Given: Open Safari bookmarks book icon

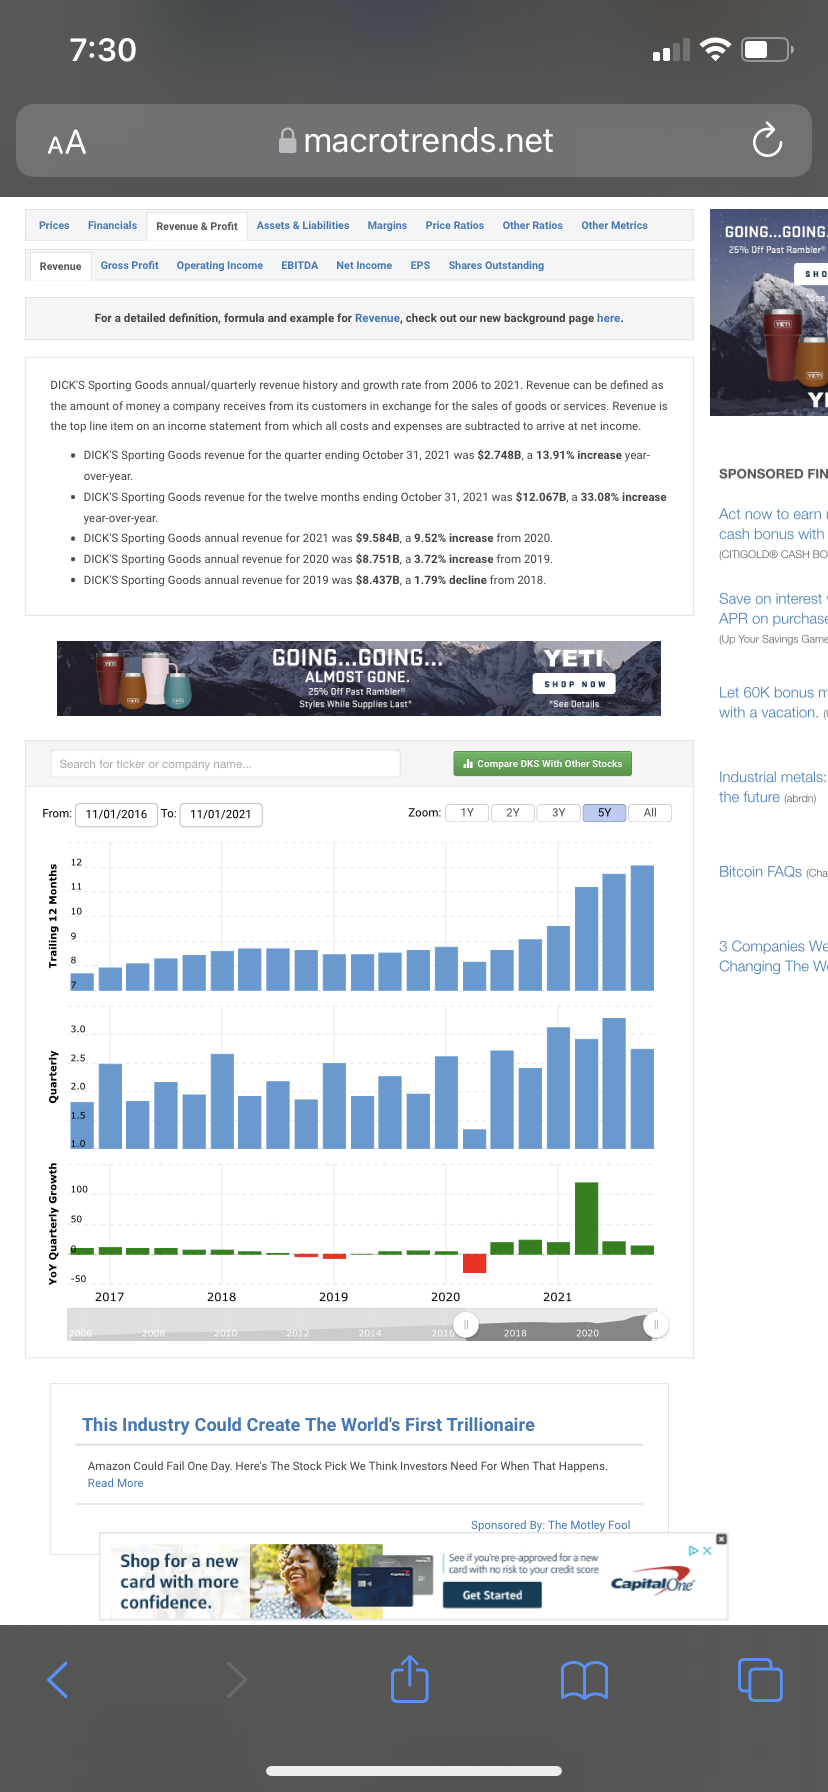Looking at the screenshot, I should click(x=585, y=1680).
